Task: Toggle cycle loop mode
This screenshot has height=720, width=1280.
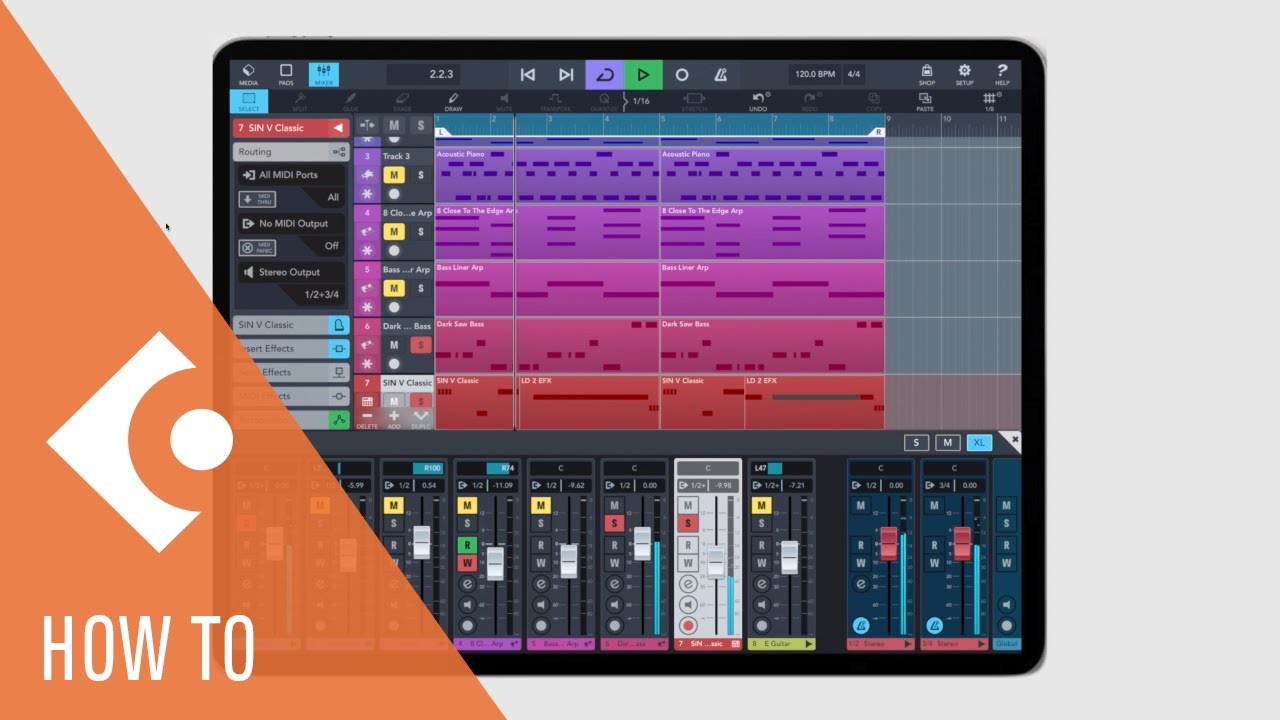Action: tap(604, 75)
